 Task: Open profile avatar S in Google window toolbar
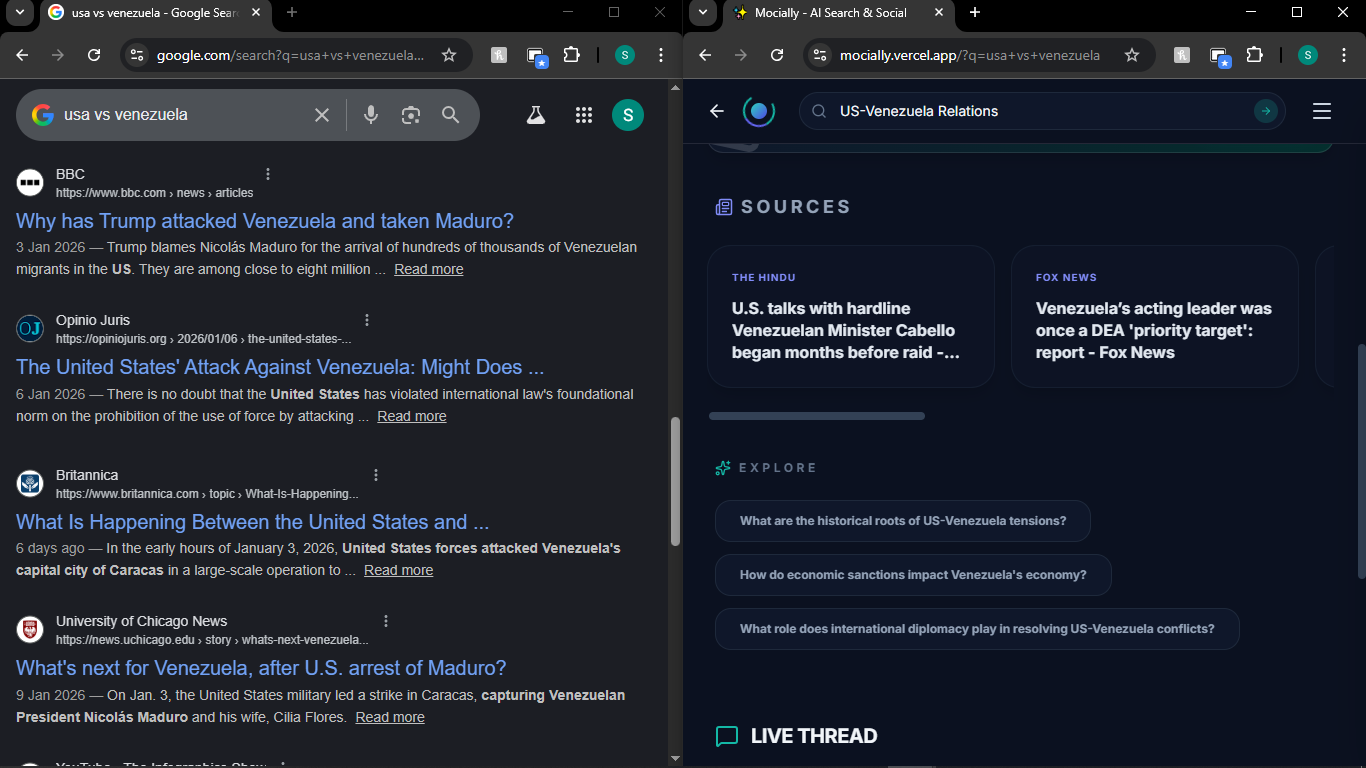pyautogui.click(x=625, y=55)
